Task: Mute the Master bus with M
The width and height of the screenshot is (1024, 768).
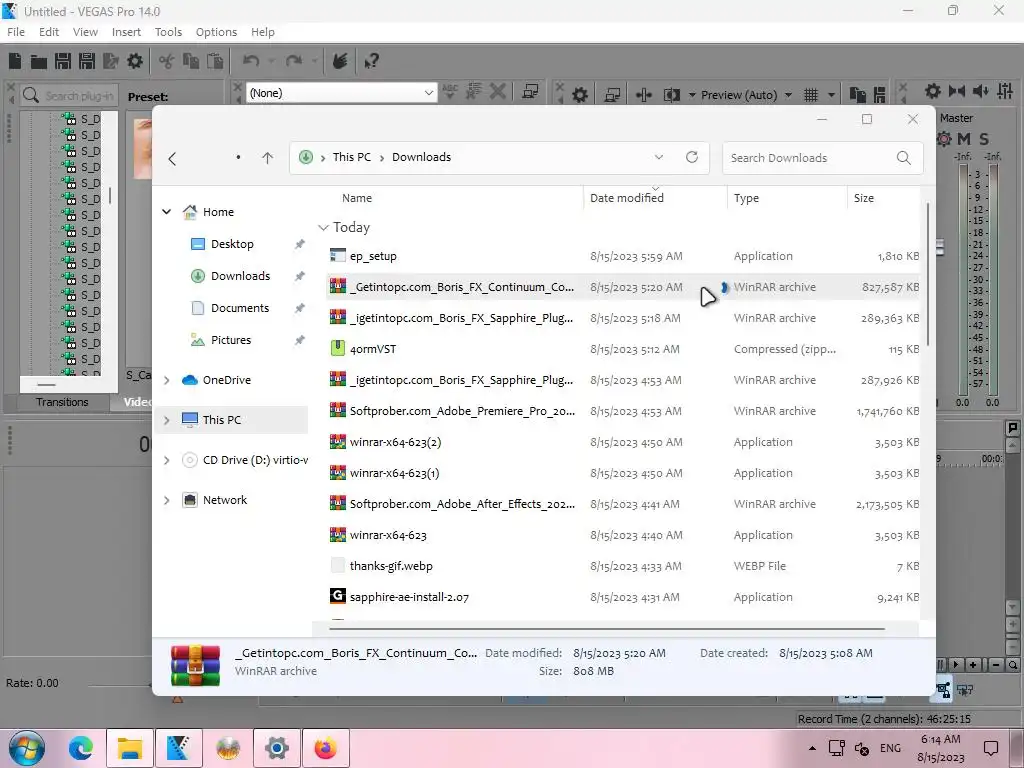Action: tap(964, 138)
